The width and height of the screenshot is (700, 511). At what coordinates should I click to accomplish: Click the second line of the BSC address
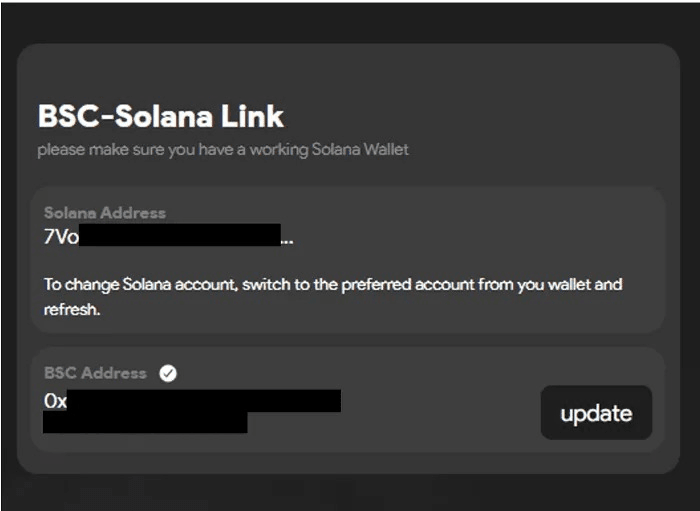coord(145,422)
